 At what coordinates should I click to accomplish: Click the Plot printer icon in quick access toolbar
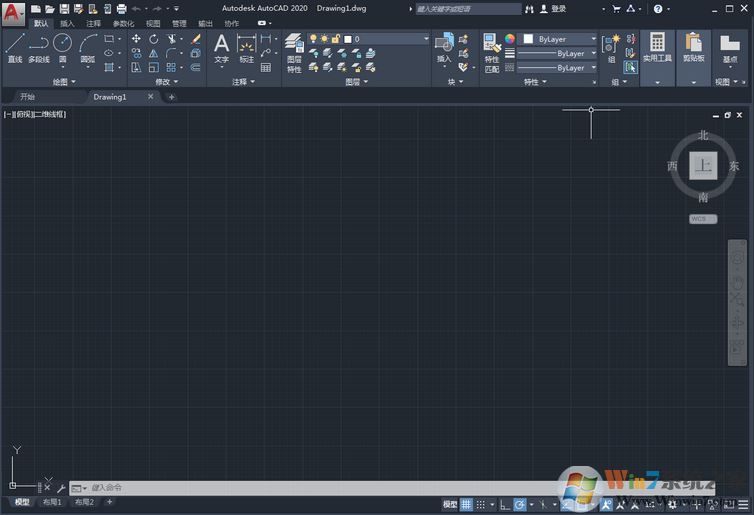click(122, 9)
